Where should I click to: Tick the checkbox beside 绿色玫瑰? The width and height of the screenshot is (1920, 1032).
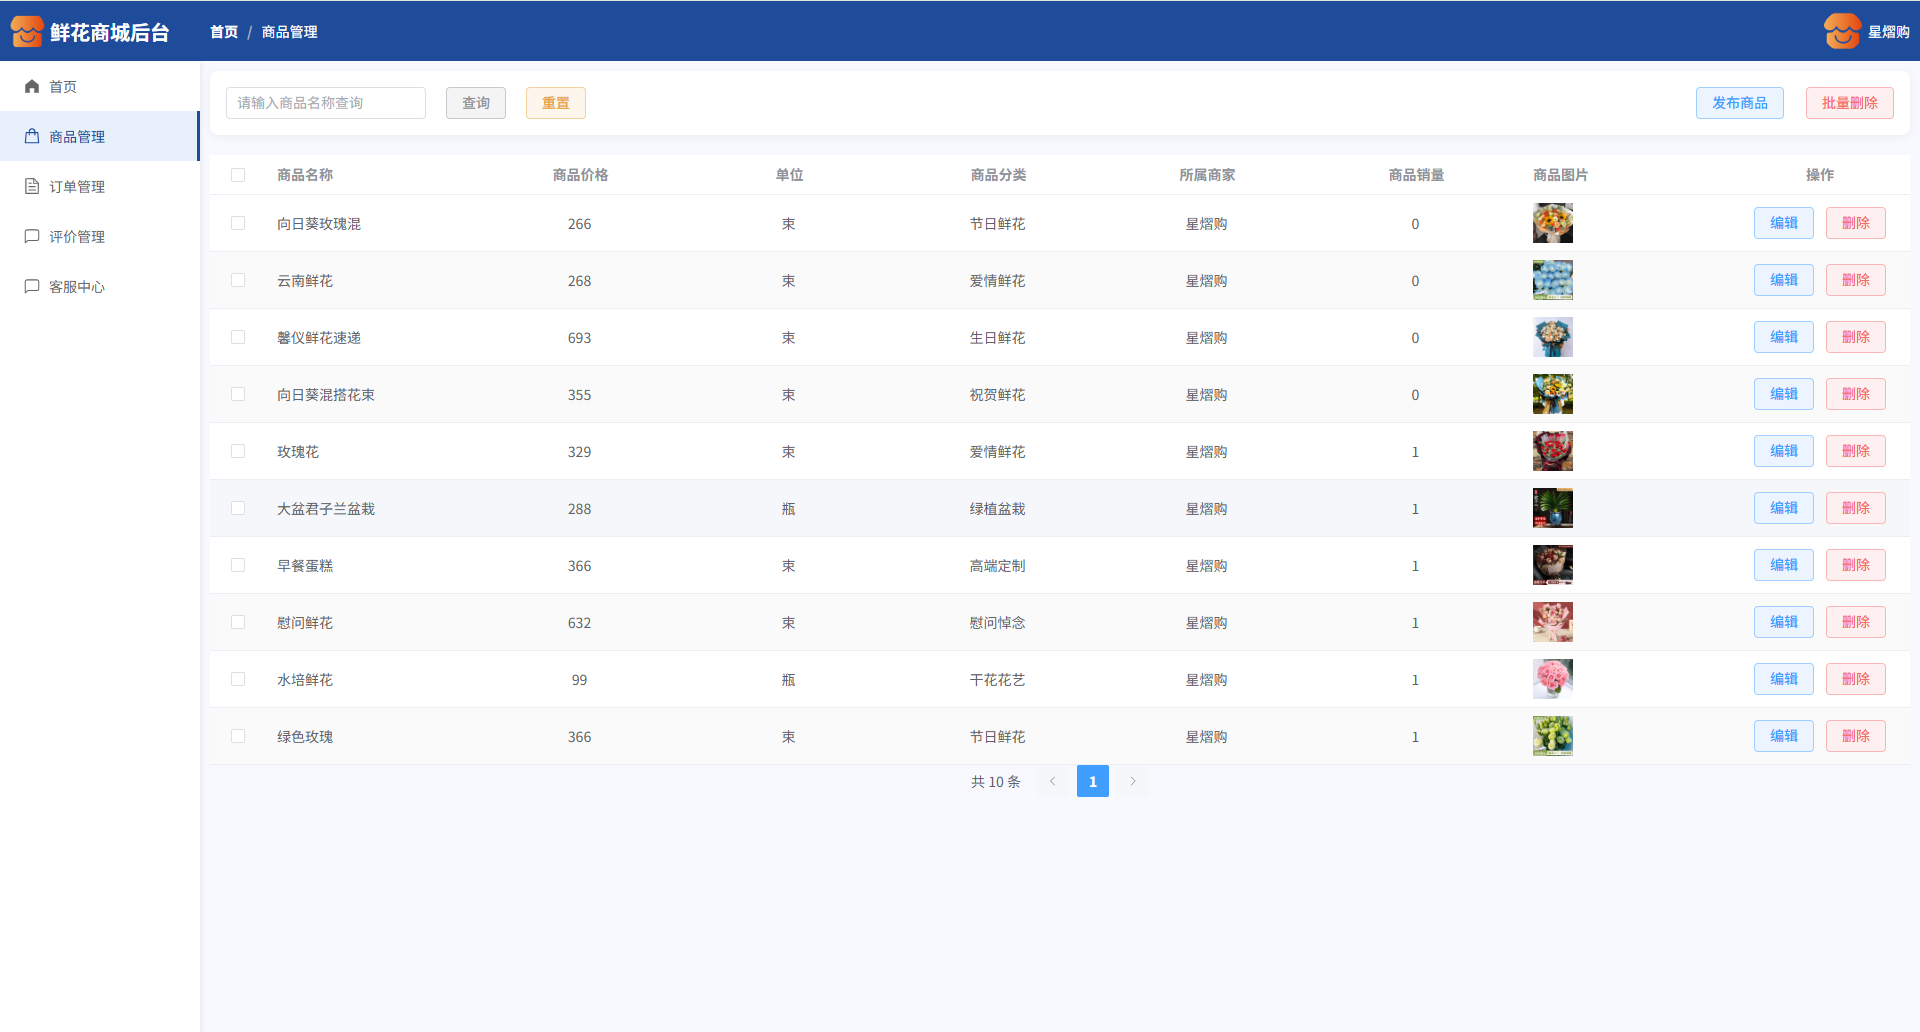238,736
